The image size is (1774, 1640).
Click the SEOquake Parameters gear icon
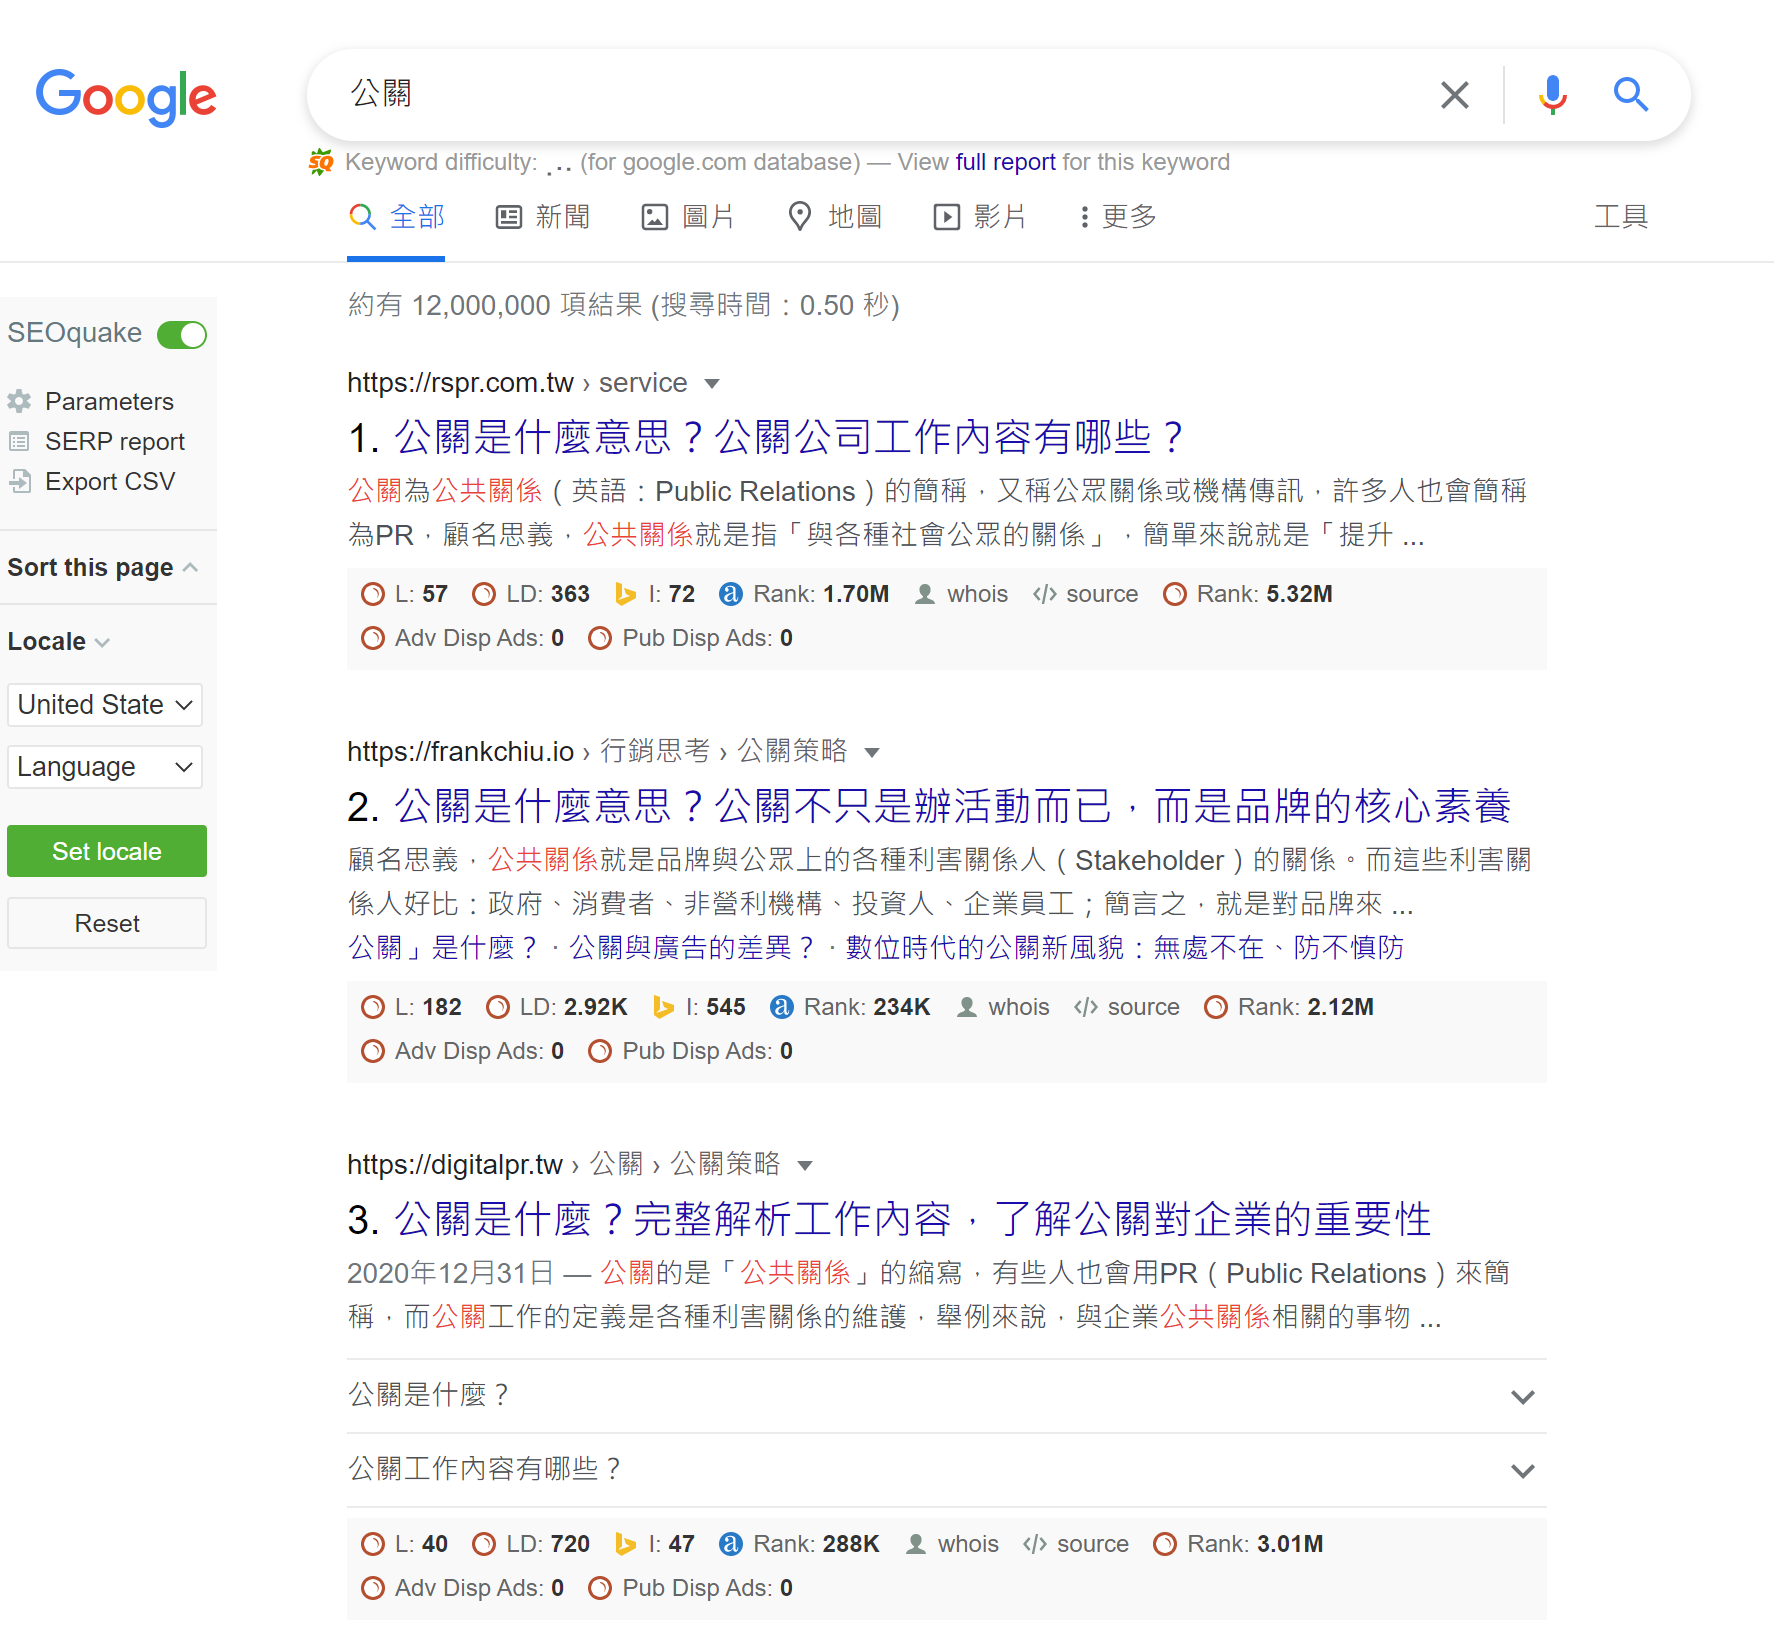click(19, 401)
